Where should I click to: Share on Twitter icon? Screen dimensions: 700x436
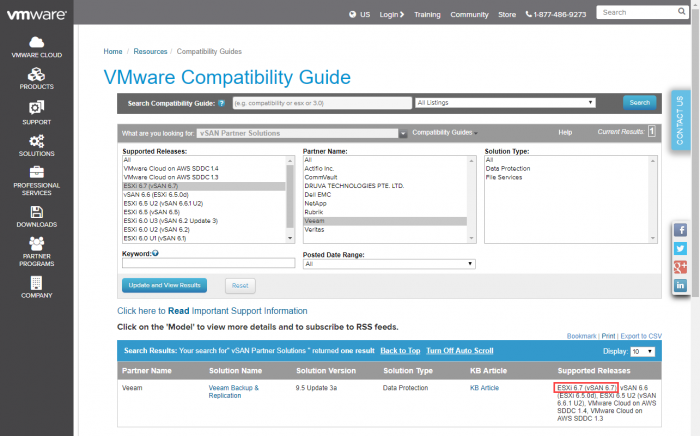pos(680,249)
